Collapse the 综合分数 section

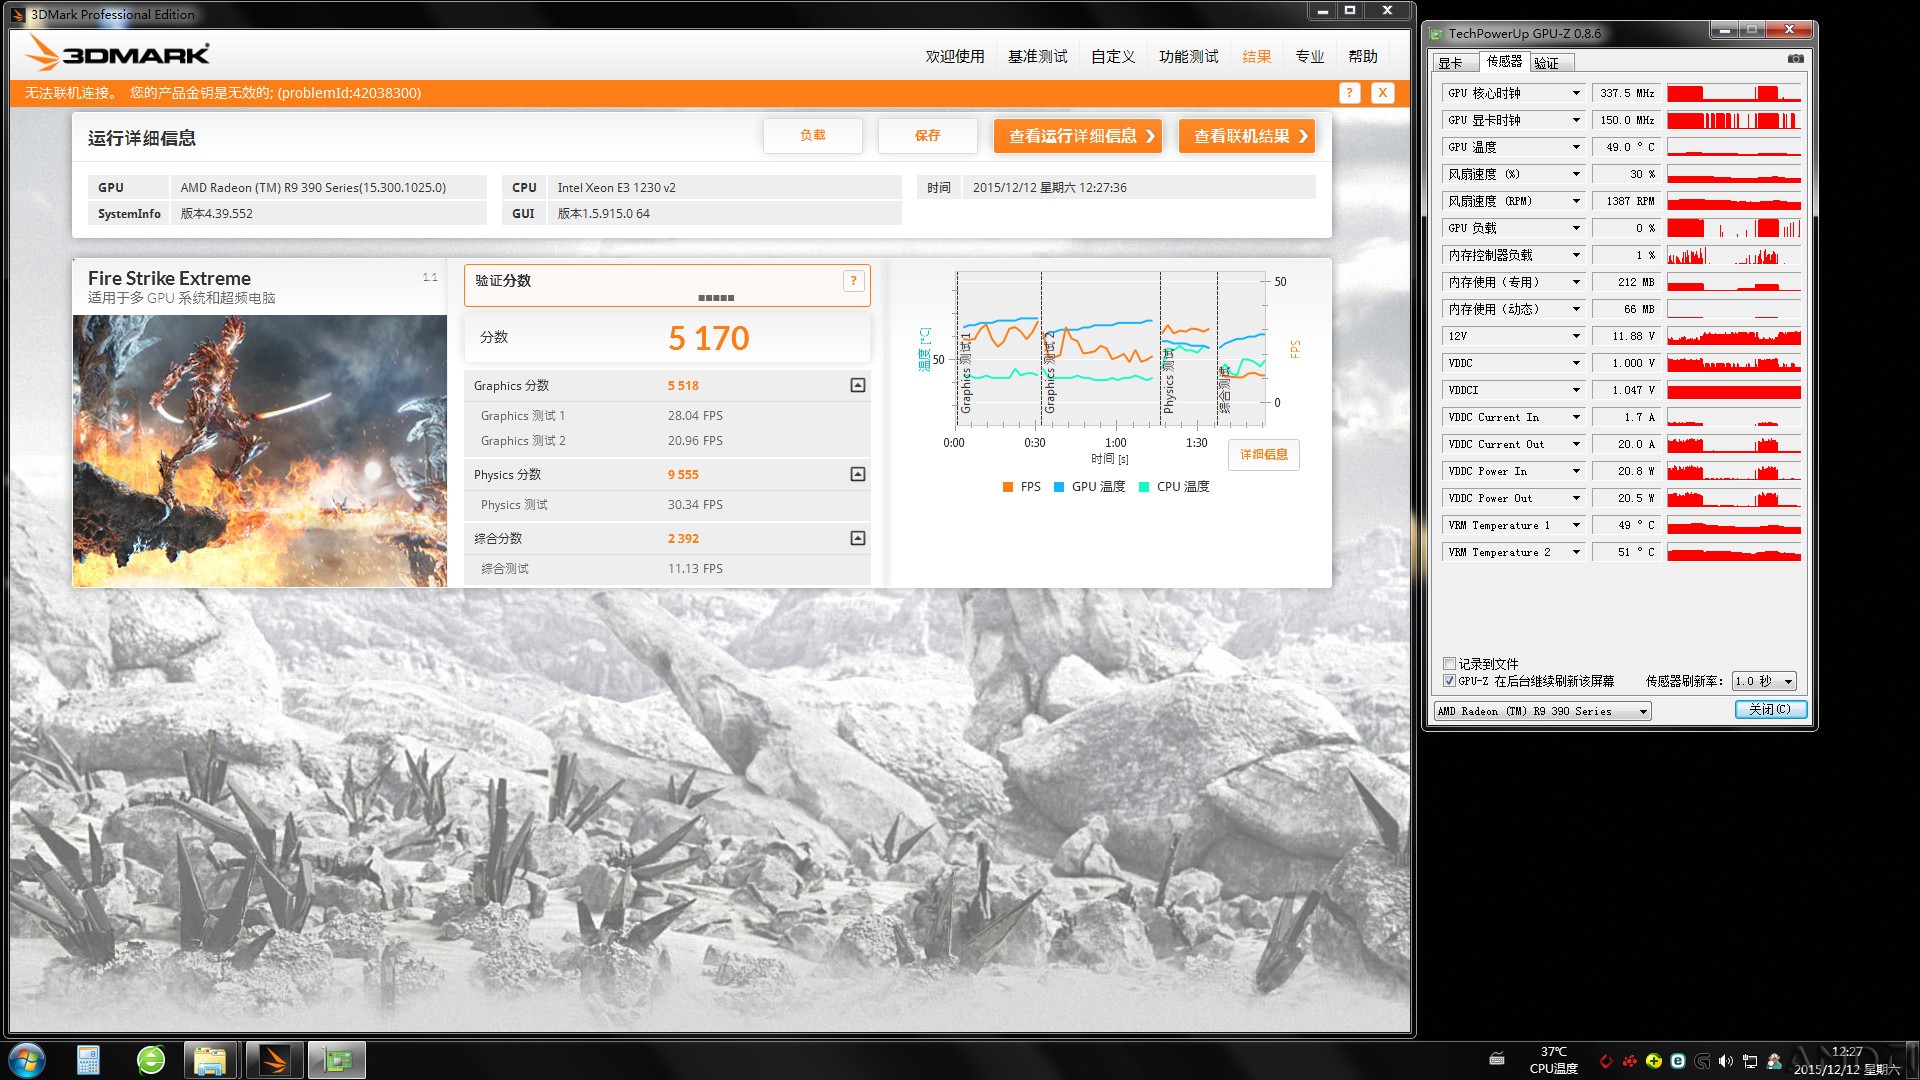[x=857, y=538]
